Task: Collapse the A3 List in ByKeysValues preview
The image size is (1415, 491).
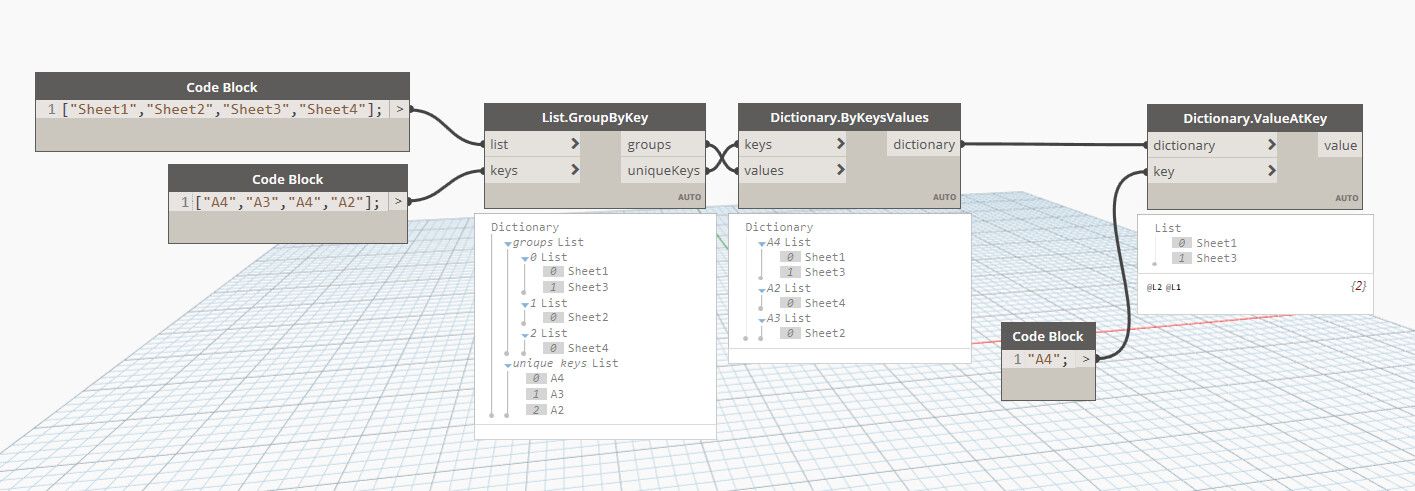Action: click(x=762, y=318)
